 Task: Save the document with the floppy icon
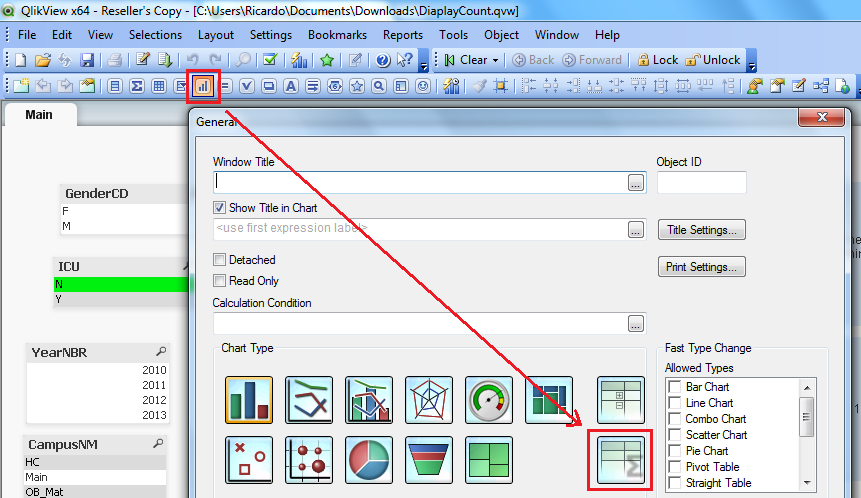(x=87, y=60)
